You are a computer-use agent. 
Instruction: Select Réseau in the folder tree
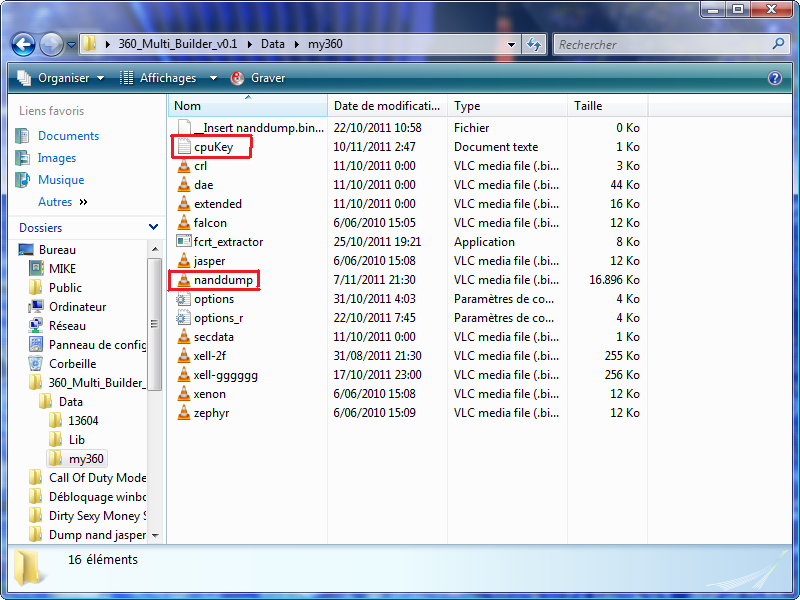67,326
